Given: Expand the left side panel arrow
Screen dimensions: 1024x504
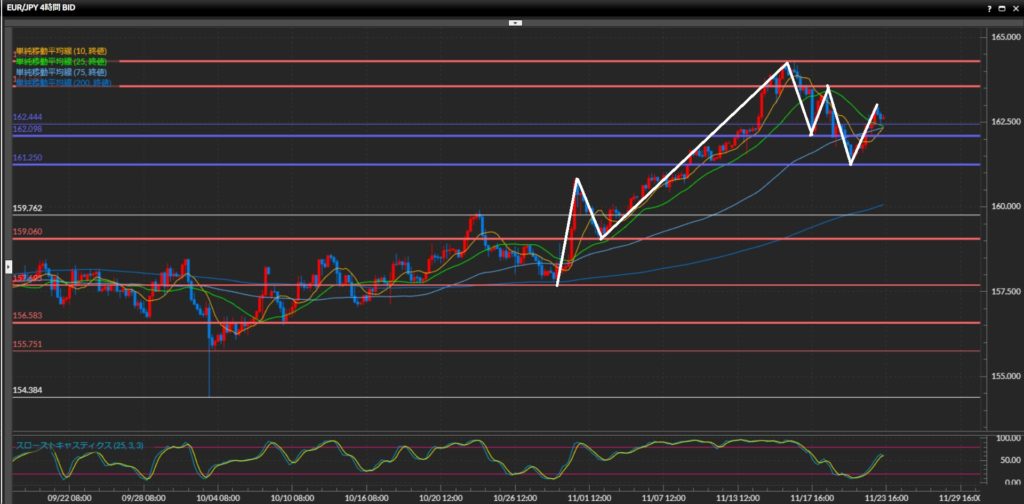Looking at the screenshot, I should 8,267.
